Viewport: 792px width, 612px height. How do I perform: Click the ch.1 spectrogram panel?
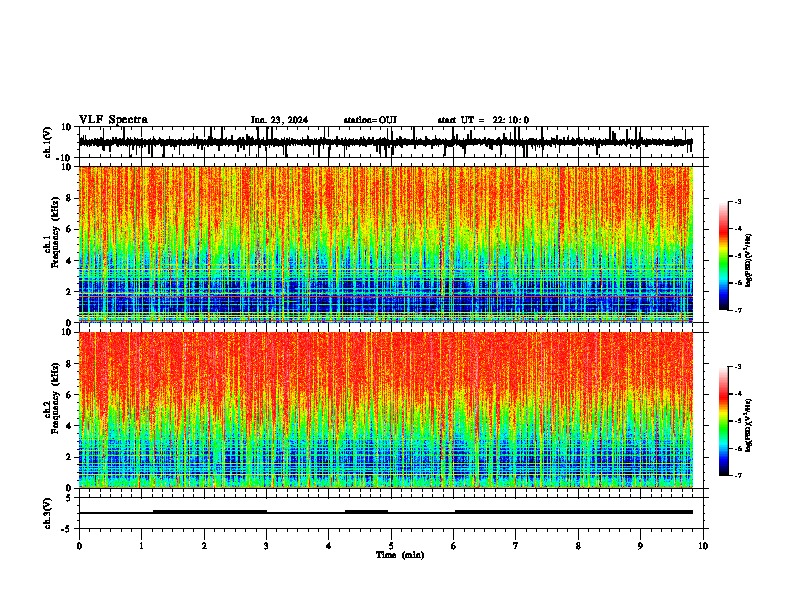pos(391,244)
